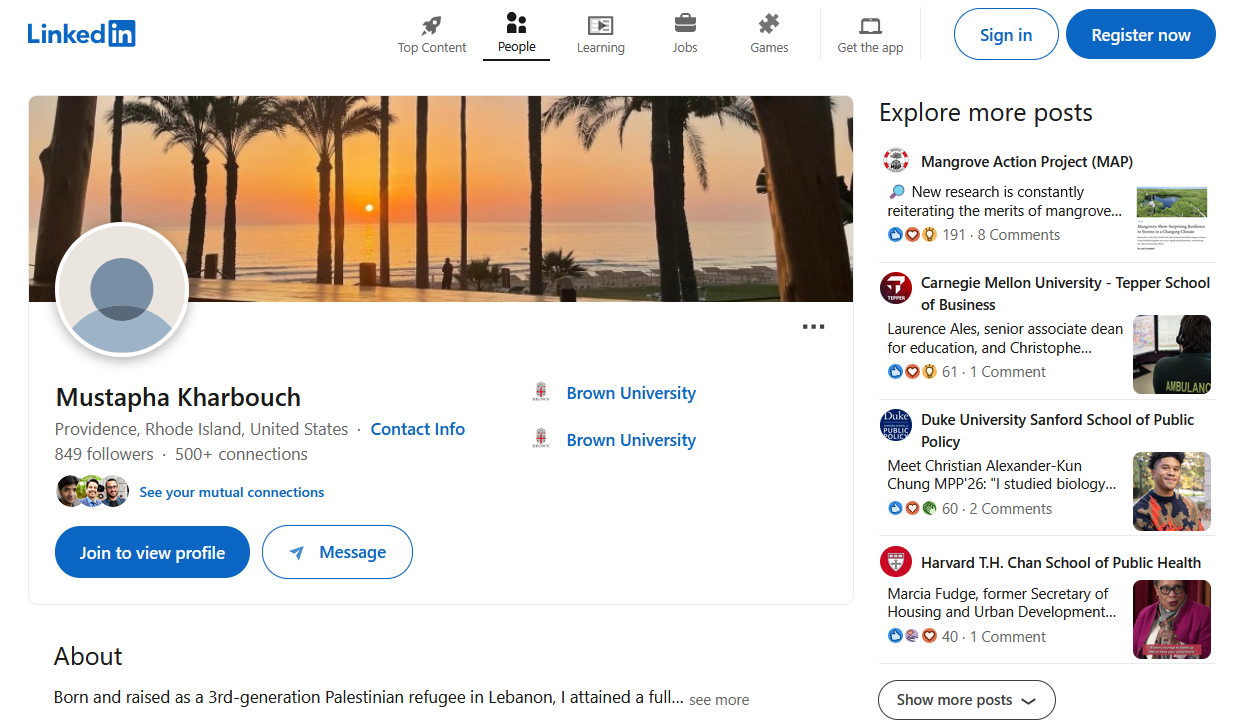Click paper plane icon in Message button

click(x=296, y=553)
